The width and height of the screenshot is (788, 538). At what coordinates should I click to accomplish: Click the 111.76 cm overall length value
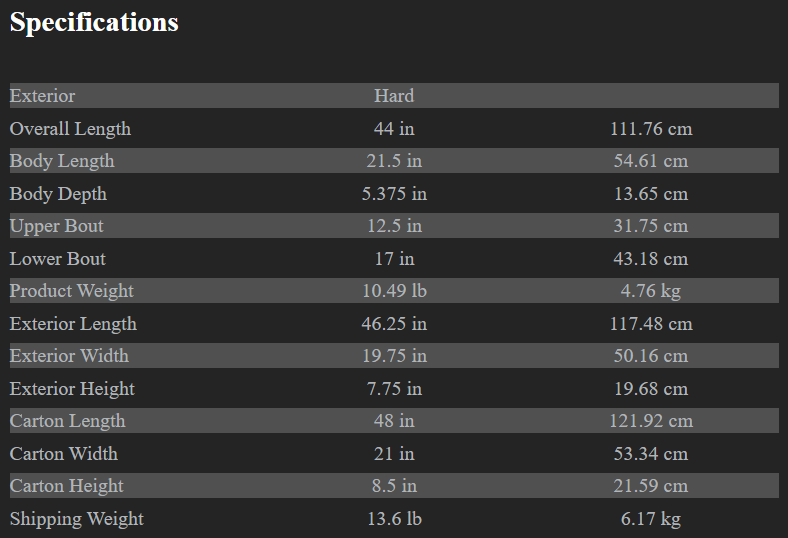651,129
